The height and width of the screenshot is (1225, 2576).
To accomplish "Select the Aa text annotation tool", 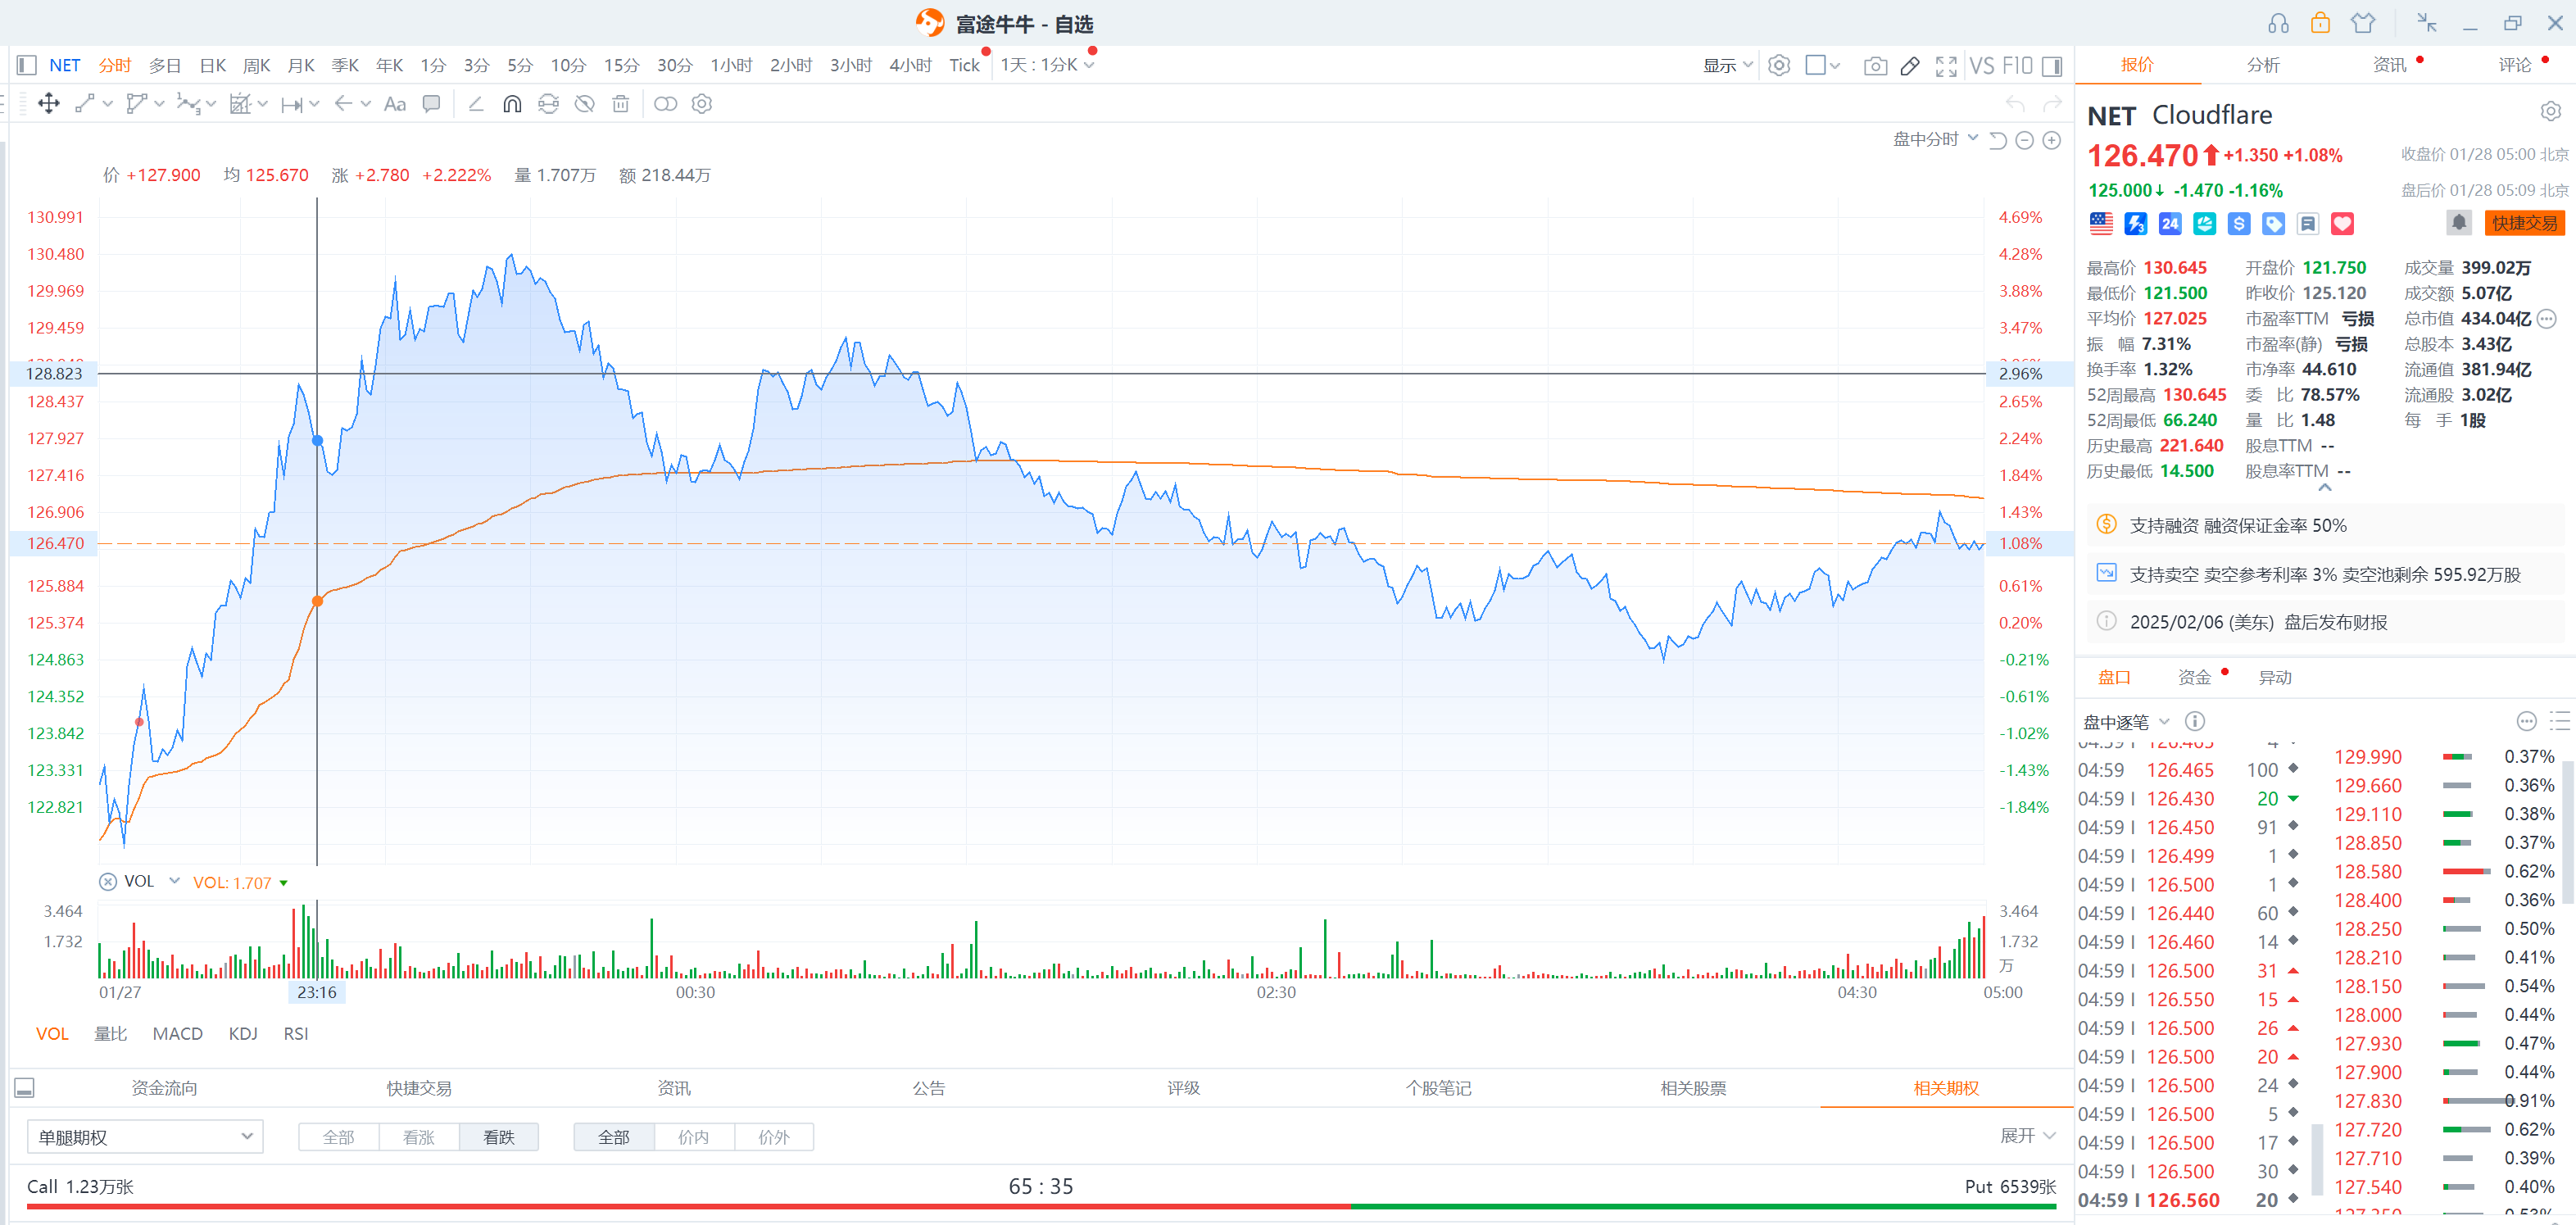I will 395,104.
